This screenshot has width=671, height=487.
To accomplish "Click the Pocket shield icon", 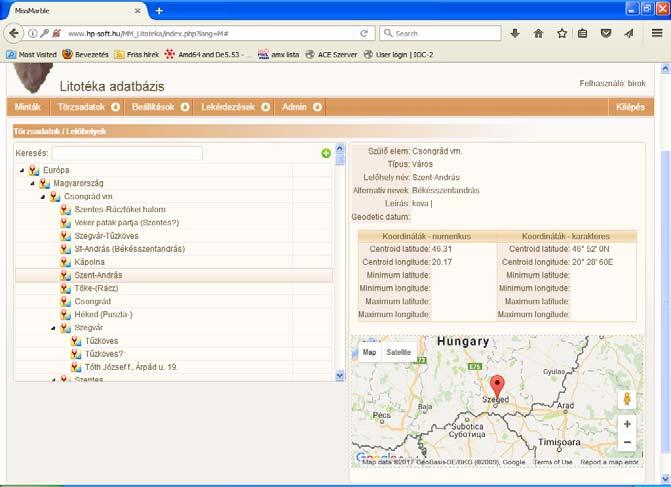I will tap(606, 33).
